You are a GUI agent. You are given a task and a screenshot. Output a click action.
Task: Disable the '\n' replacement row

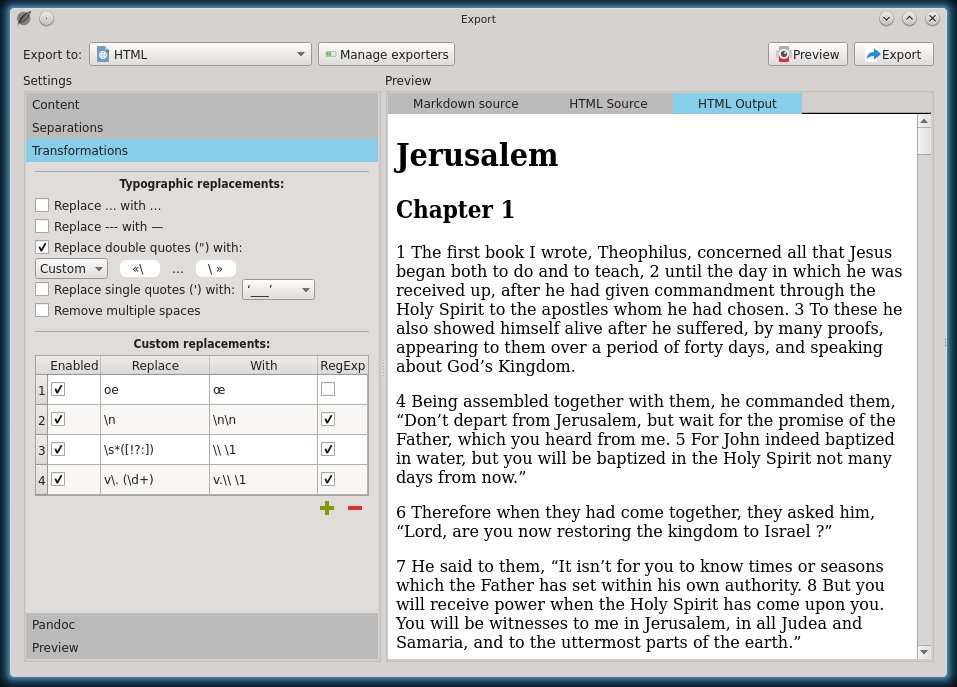click(58, 419)
